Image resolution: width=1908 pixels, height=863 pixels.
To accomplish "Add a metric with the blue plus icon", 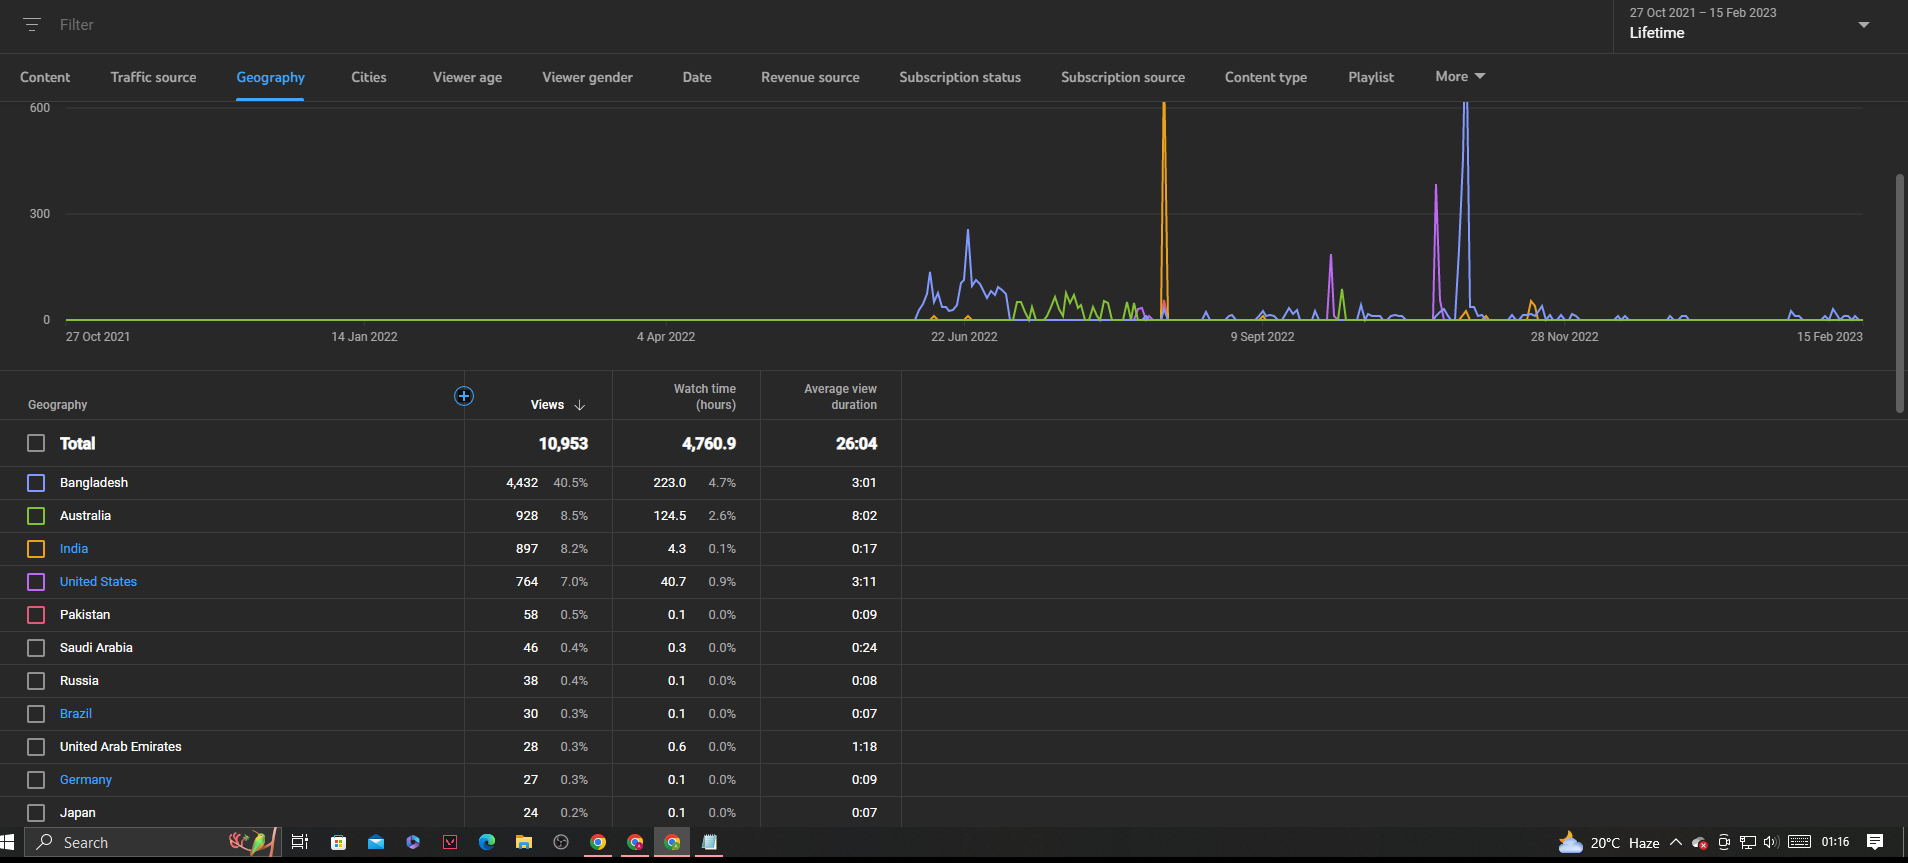I will pos(464,396).
